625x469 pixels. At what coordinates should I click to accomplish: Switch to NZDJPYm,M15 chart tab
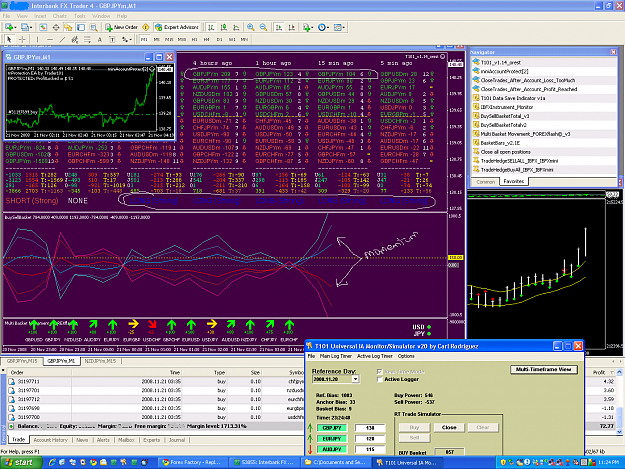click(x=100, y=361)
